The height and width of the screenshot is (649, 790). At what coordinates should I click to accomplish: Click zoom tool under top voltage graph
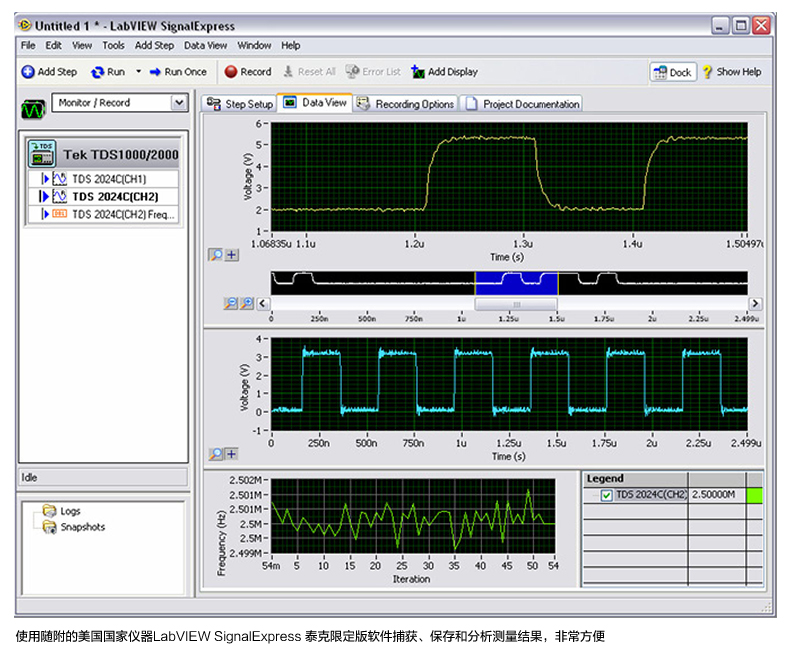click(x=216, y=255)
